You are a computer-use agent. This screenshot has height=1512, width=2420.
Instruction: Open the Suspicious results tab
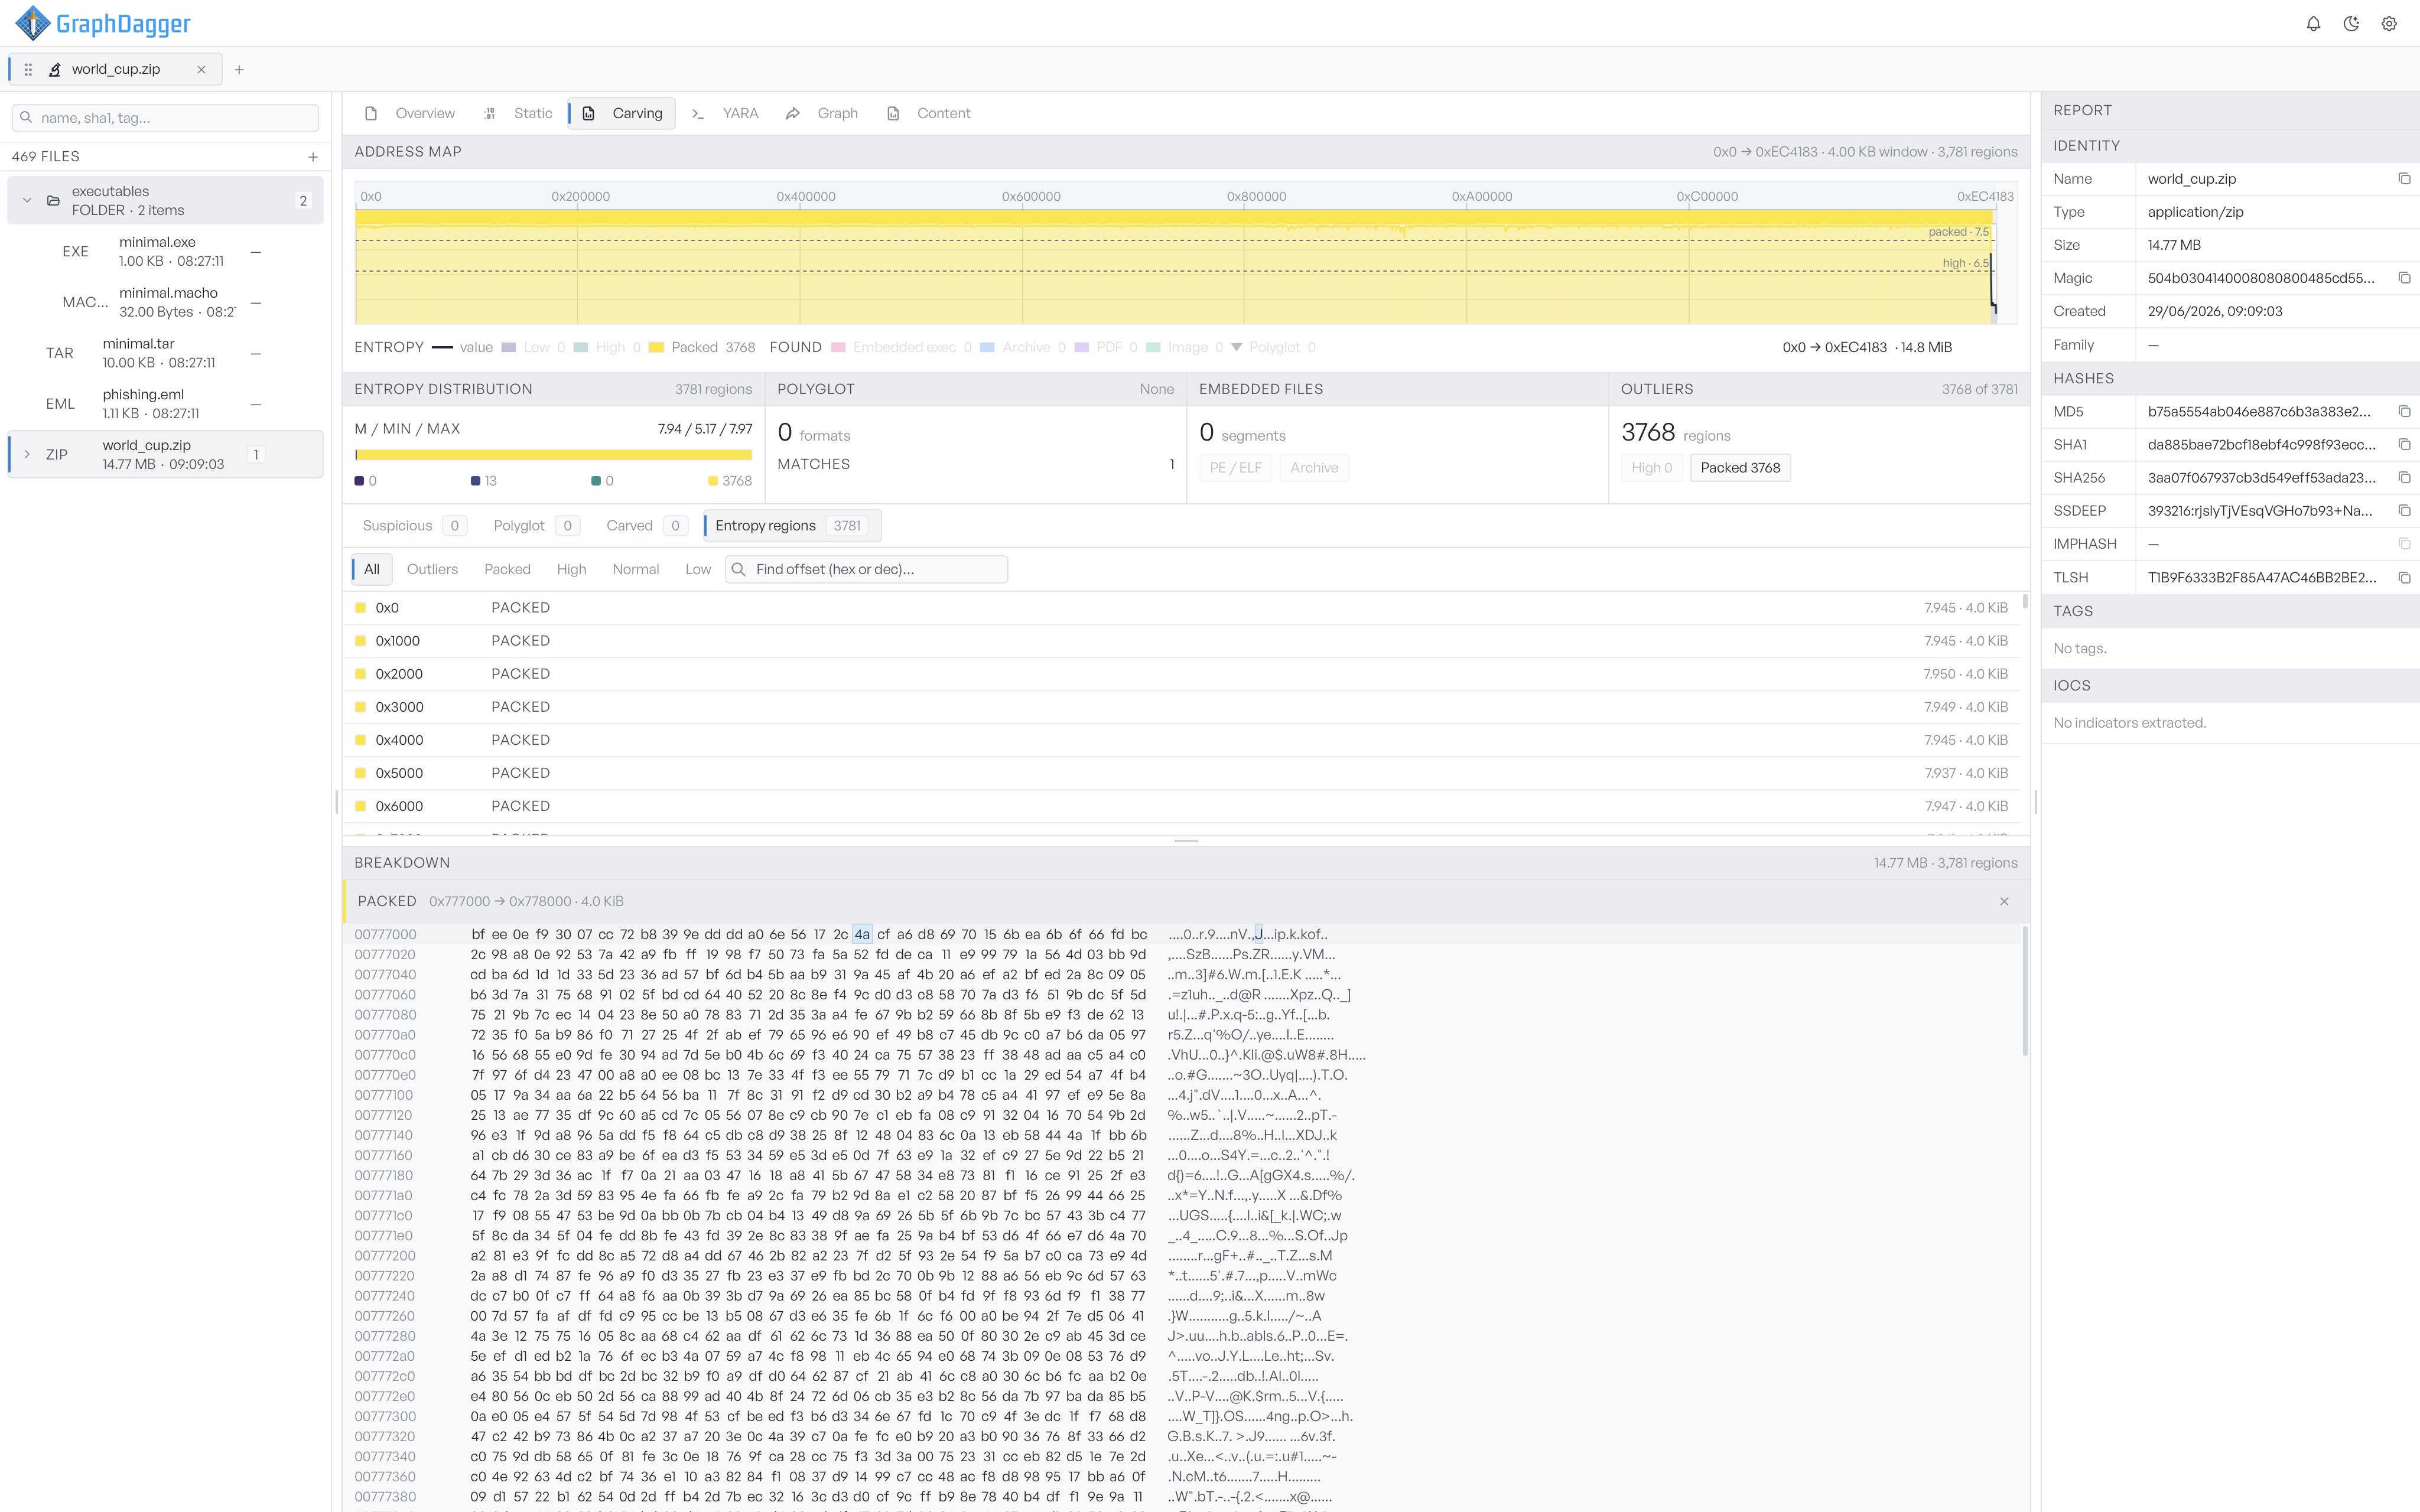413,526
